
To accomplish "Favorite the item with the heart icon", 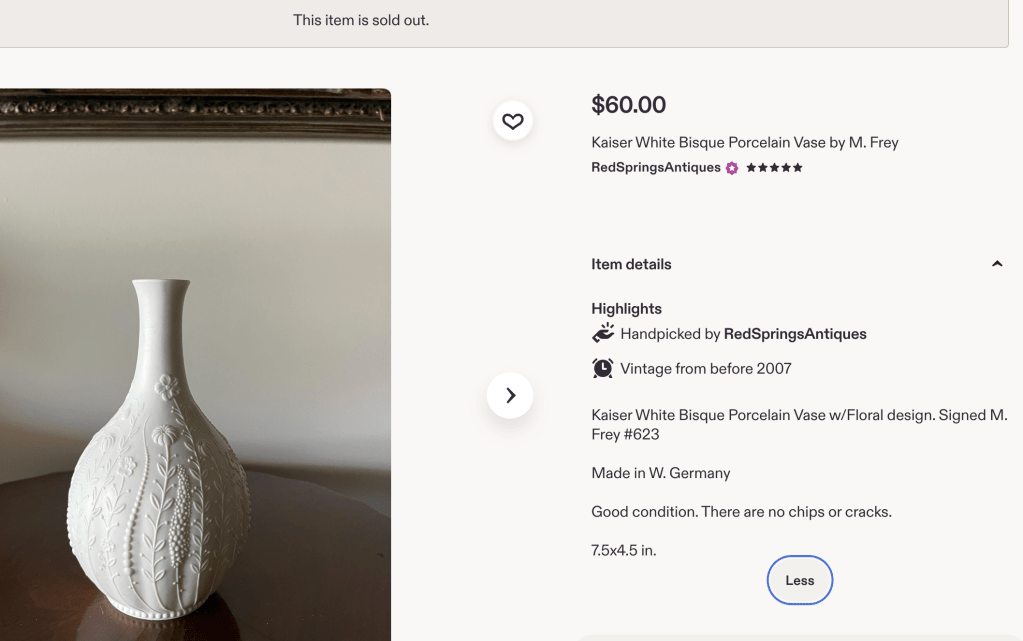I will point(513,121).
